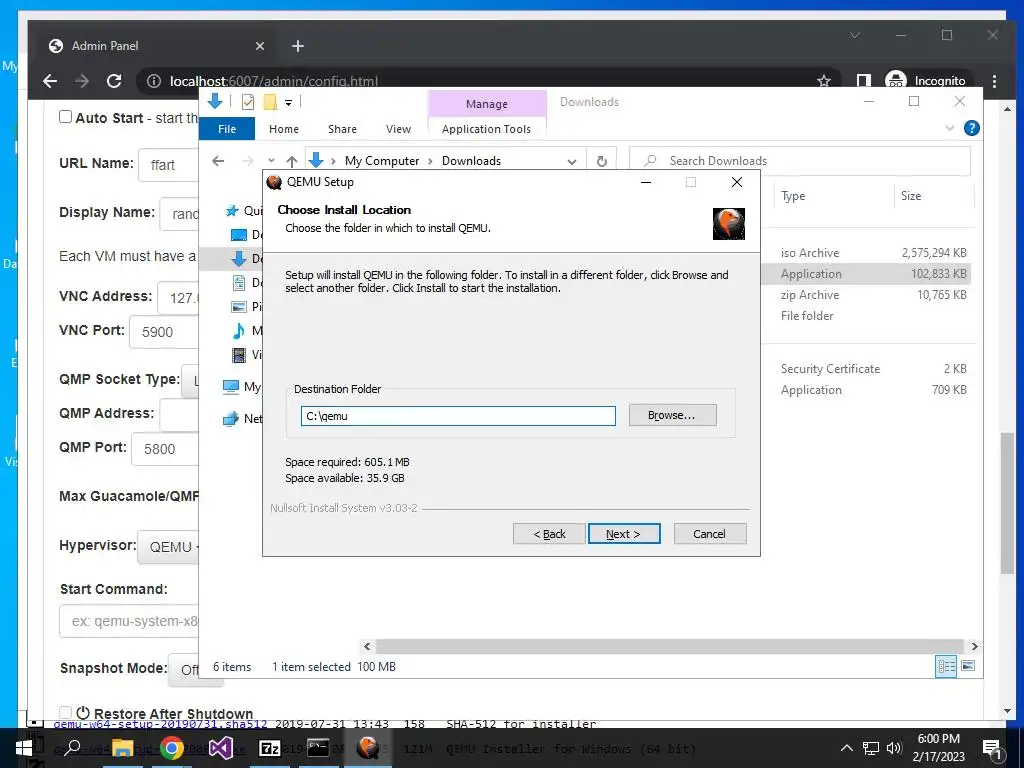Select My Computer in Explorer sidebar

242,387
